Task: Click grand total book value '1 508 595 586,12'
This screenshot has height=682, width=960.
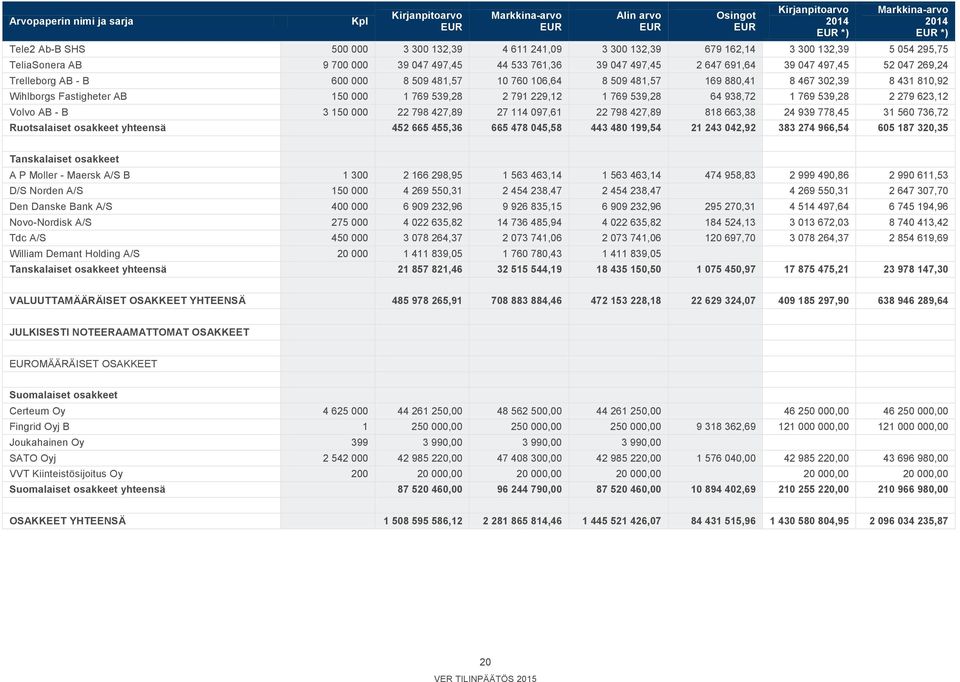Action: pyautogui.click(x=423, y=521)
